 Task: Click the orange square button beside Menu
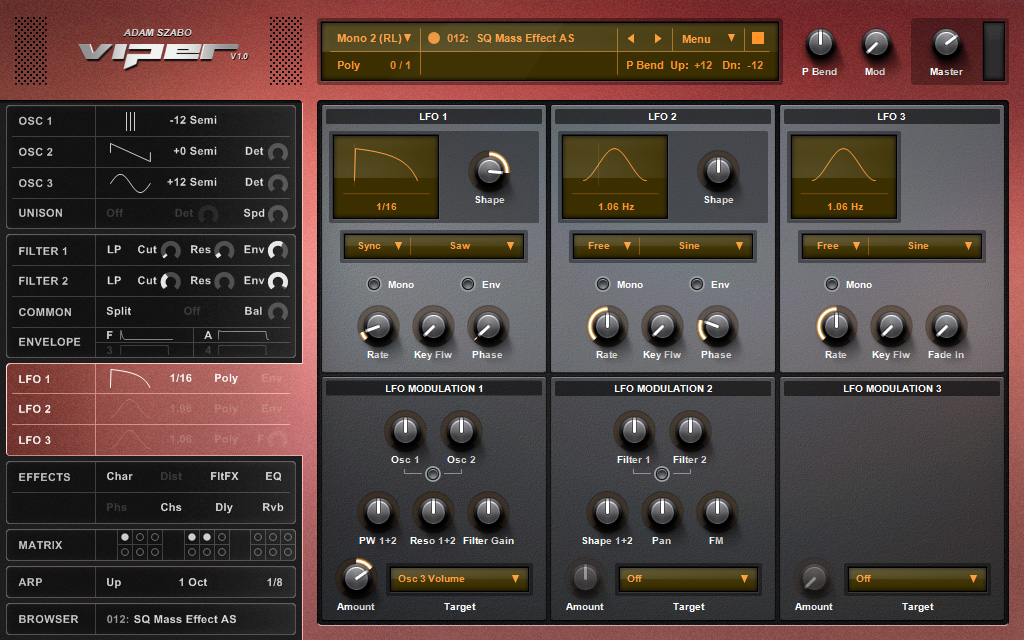coord(757,38)
